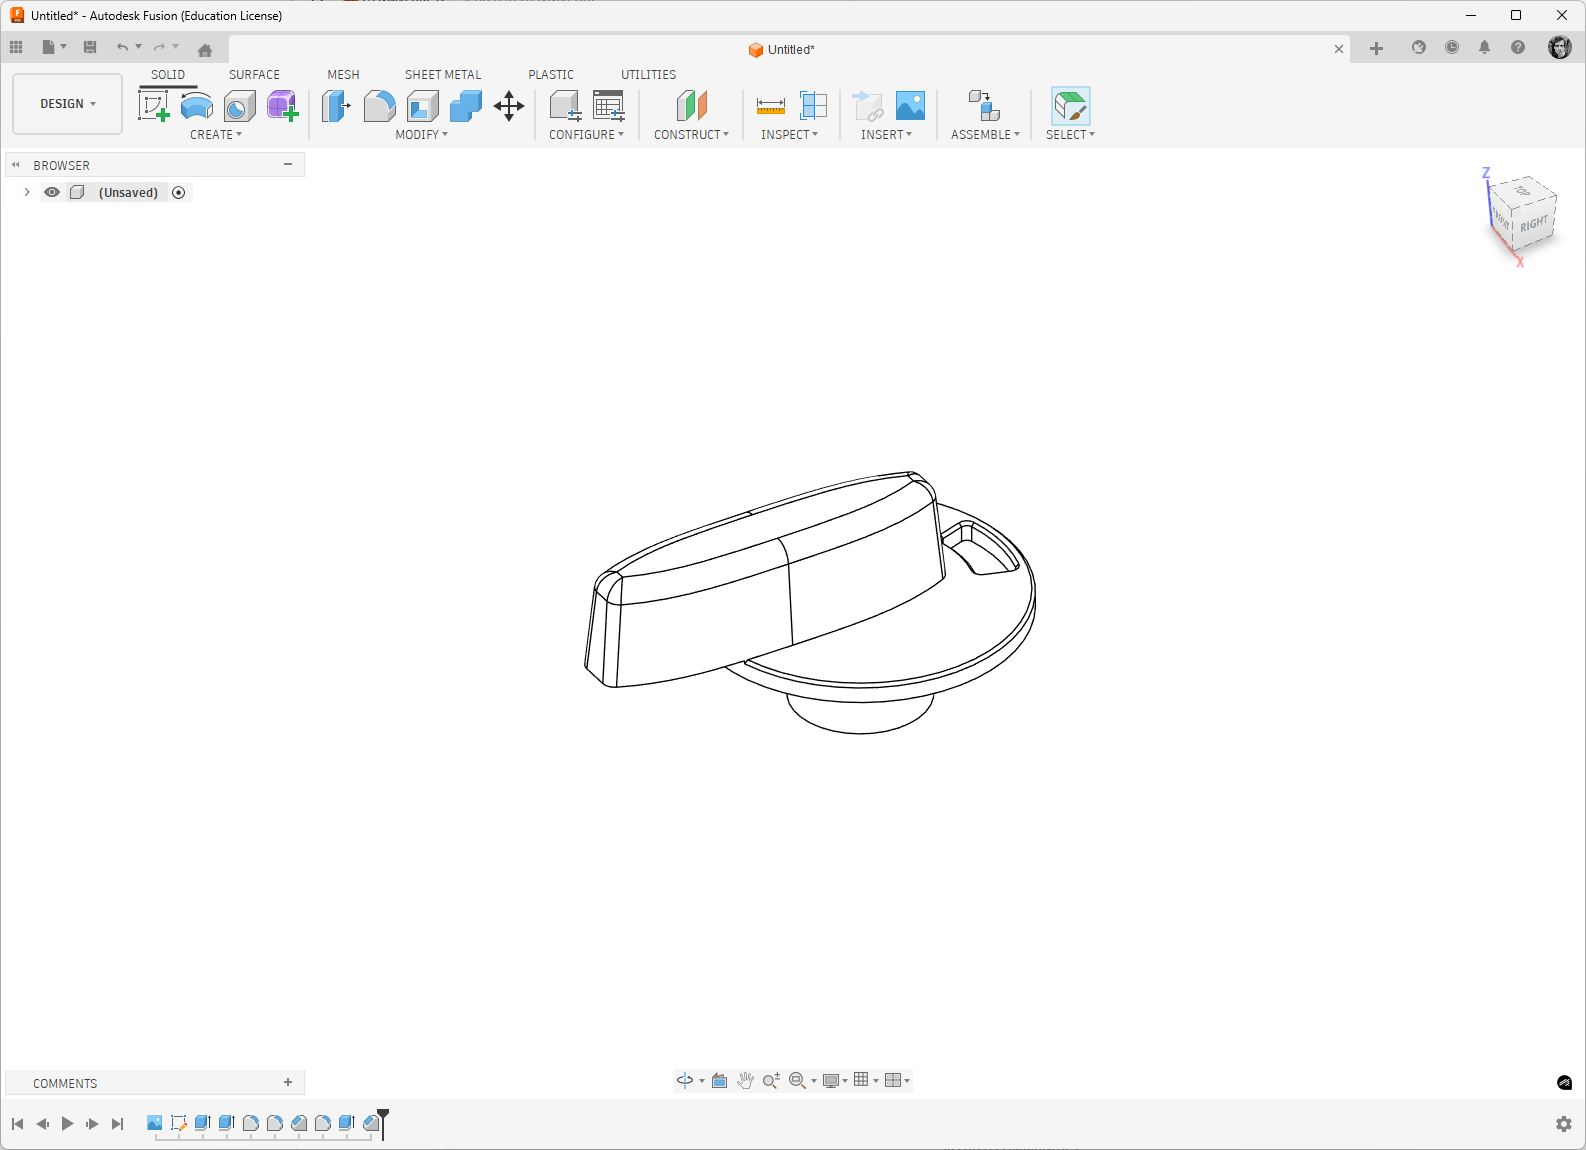Viewport: 1586px width, 1150px height.
Task: Open the user profile avatar
Action: [x=1560, y=48]
